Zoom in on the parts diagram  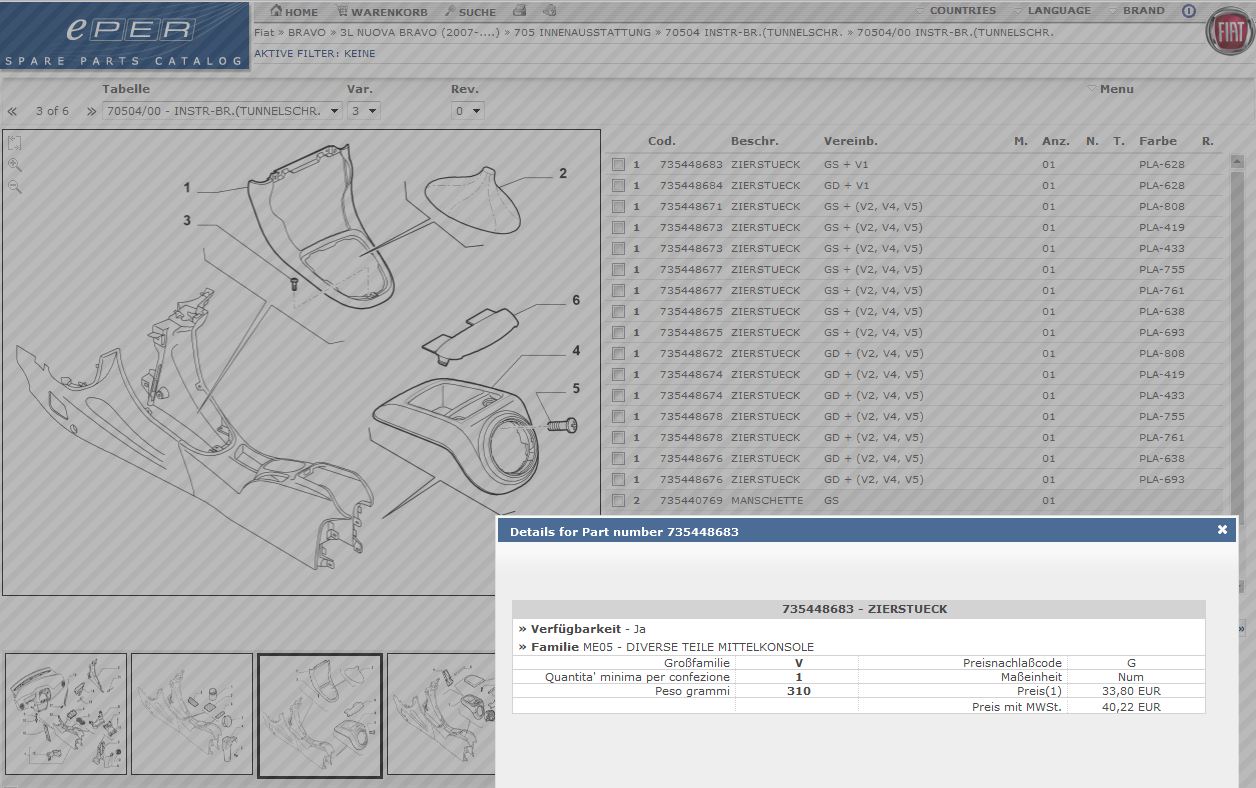click(14, 165)
